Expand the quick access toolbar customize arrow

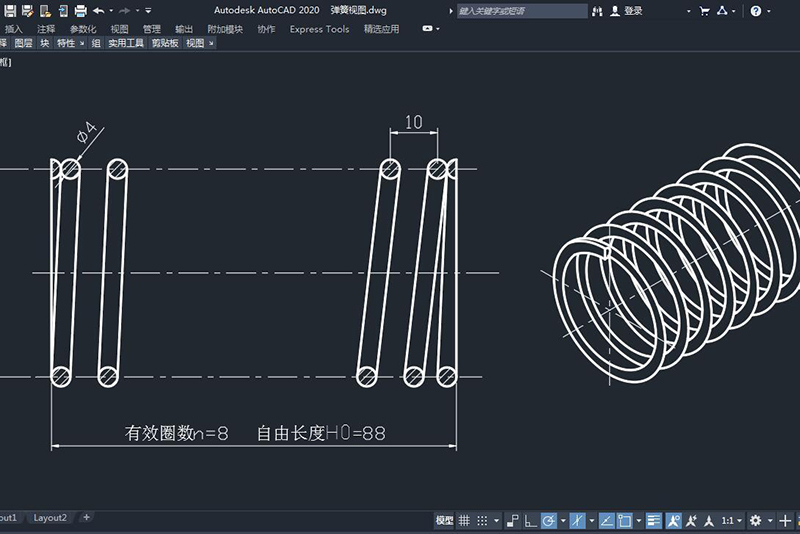point(148,11)
